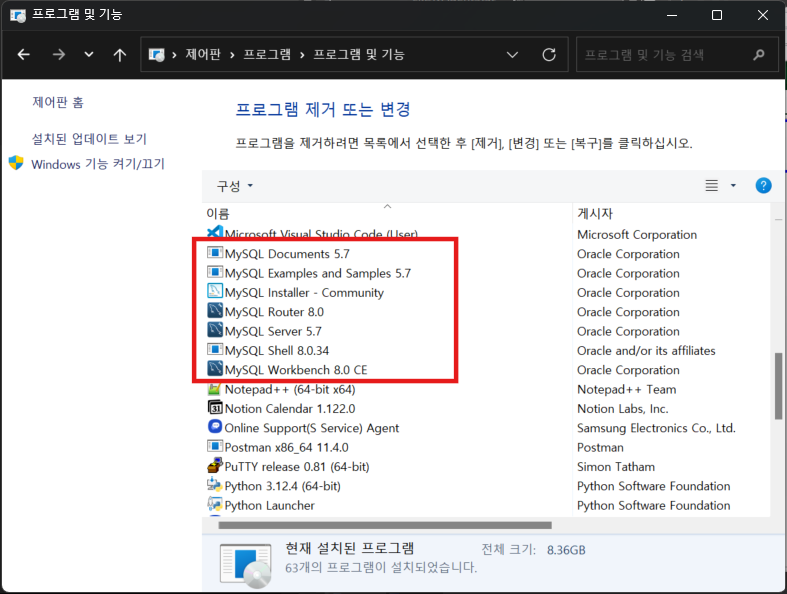787x594 pixels.
Task: Open view options dropdown arrow
Action: [x=733, y=185]
